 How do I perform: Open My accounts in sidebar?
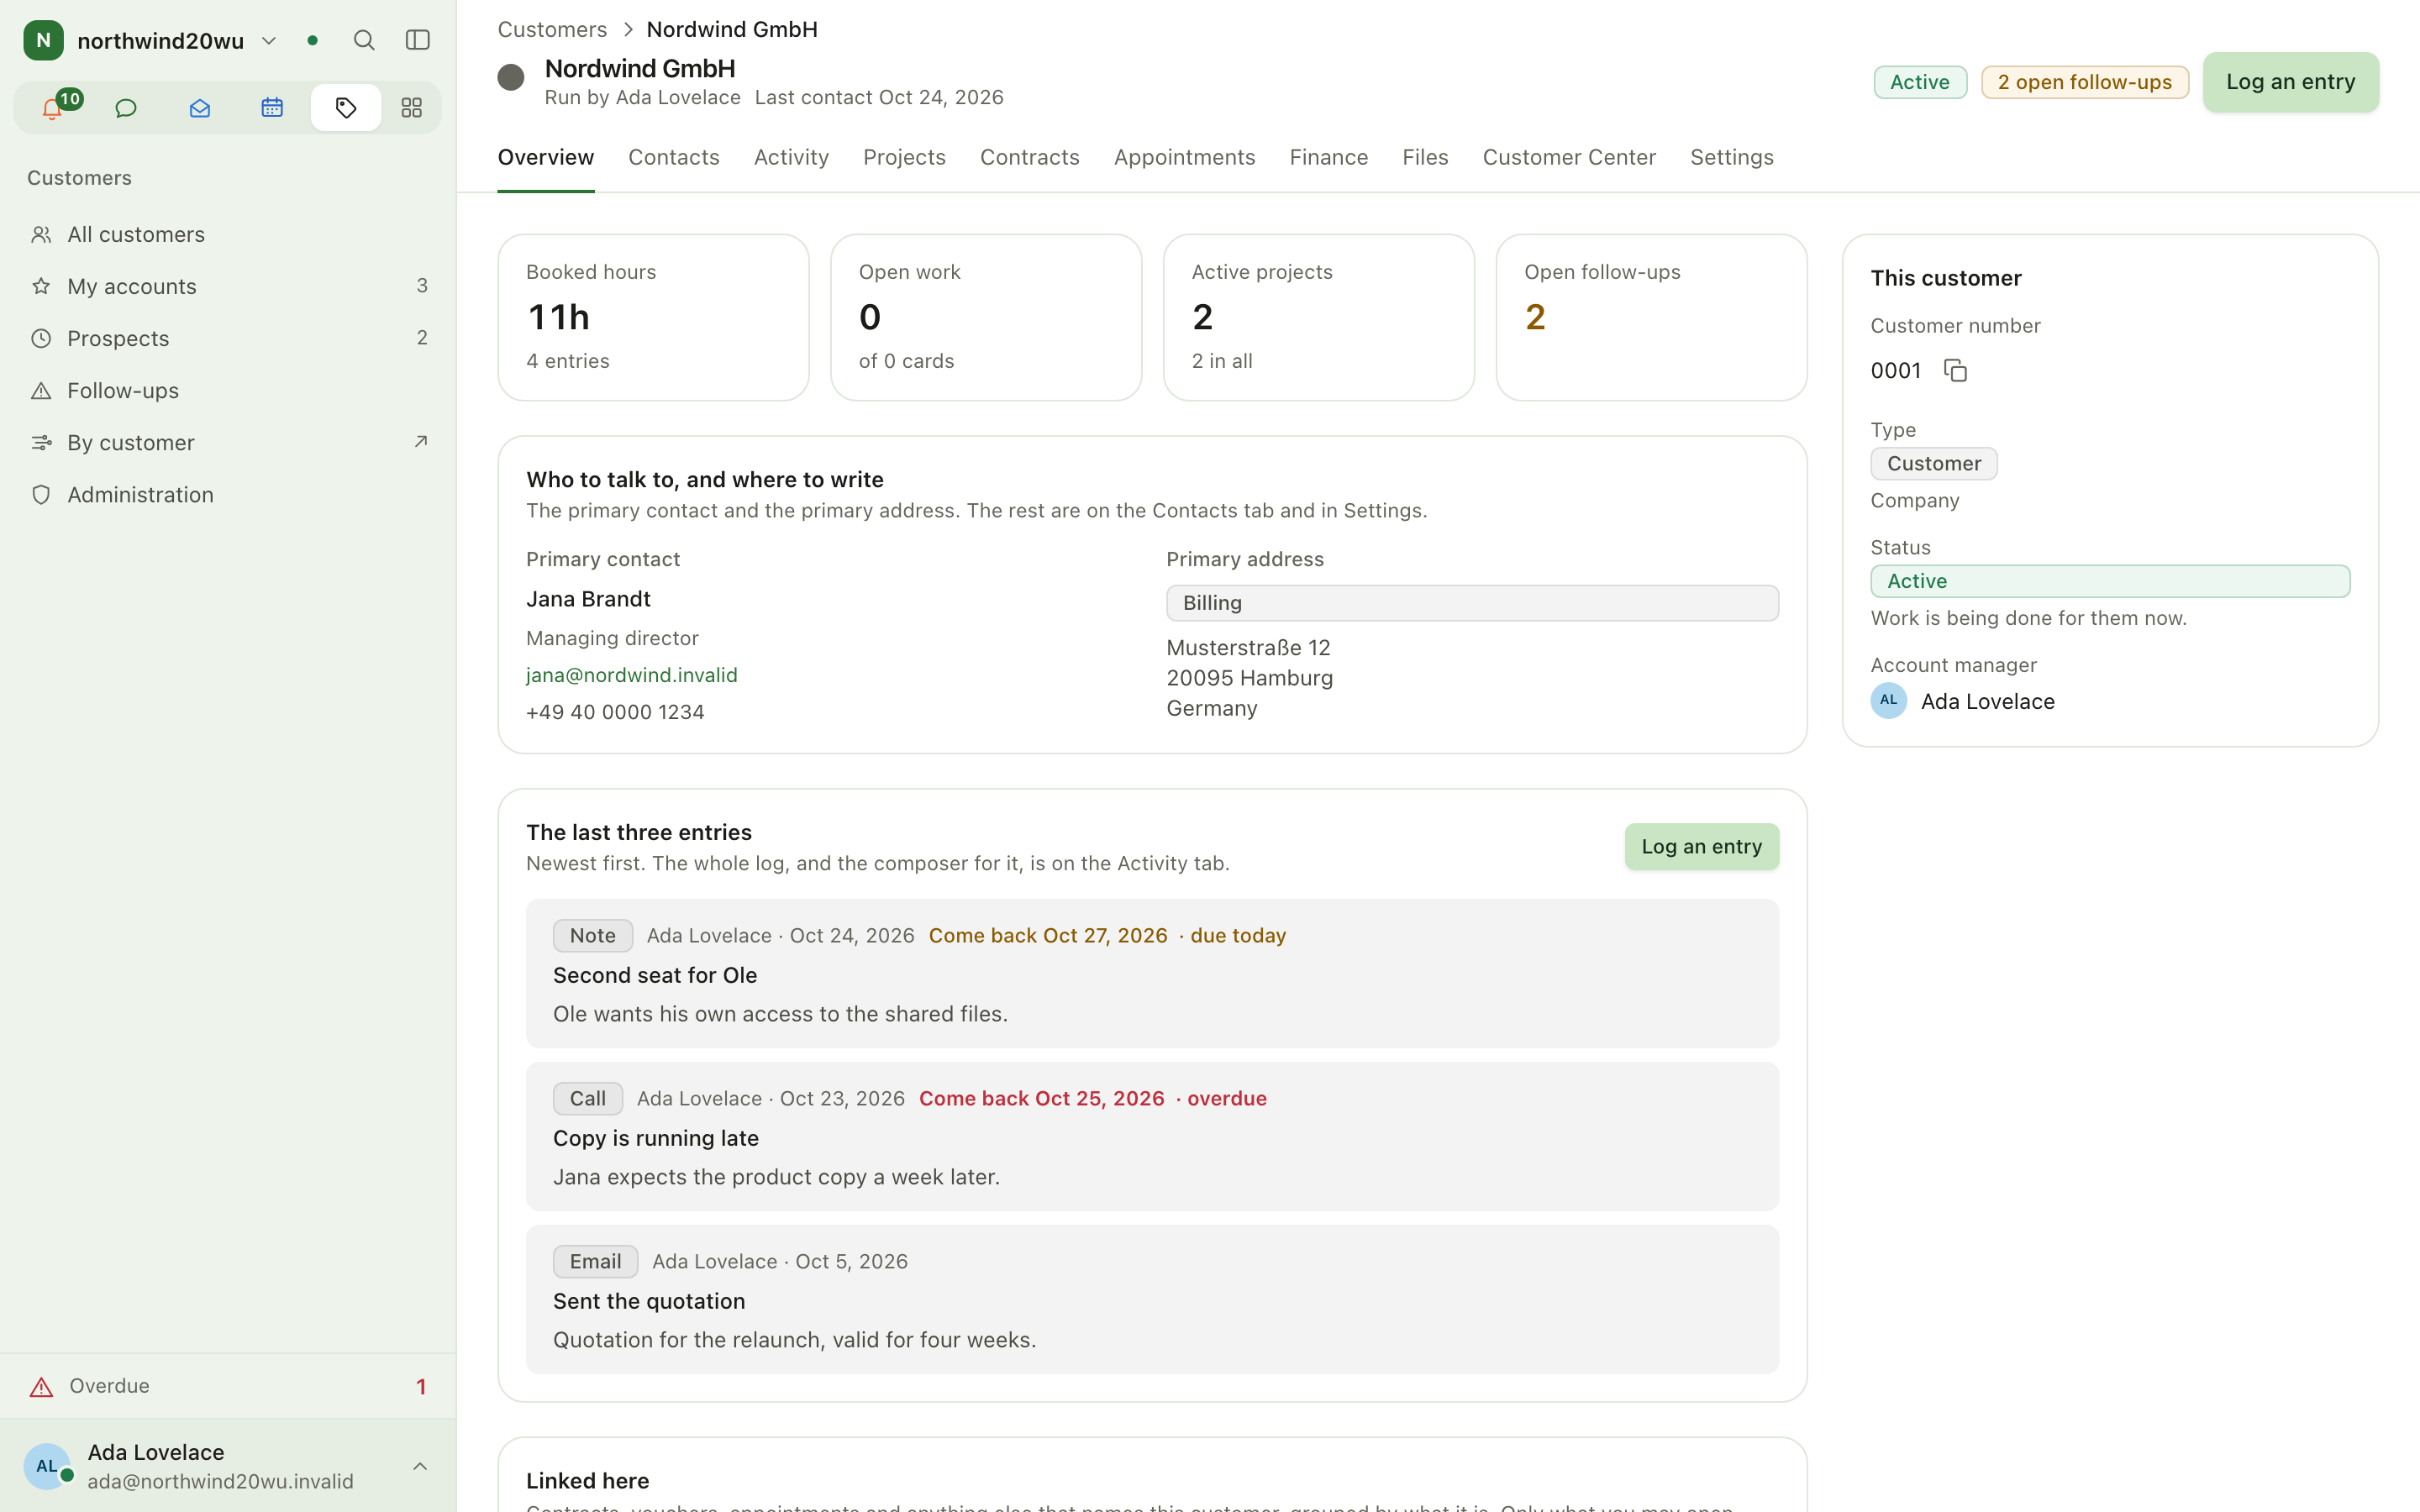(x=228, y=286)
